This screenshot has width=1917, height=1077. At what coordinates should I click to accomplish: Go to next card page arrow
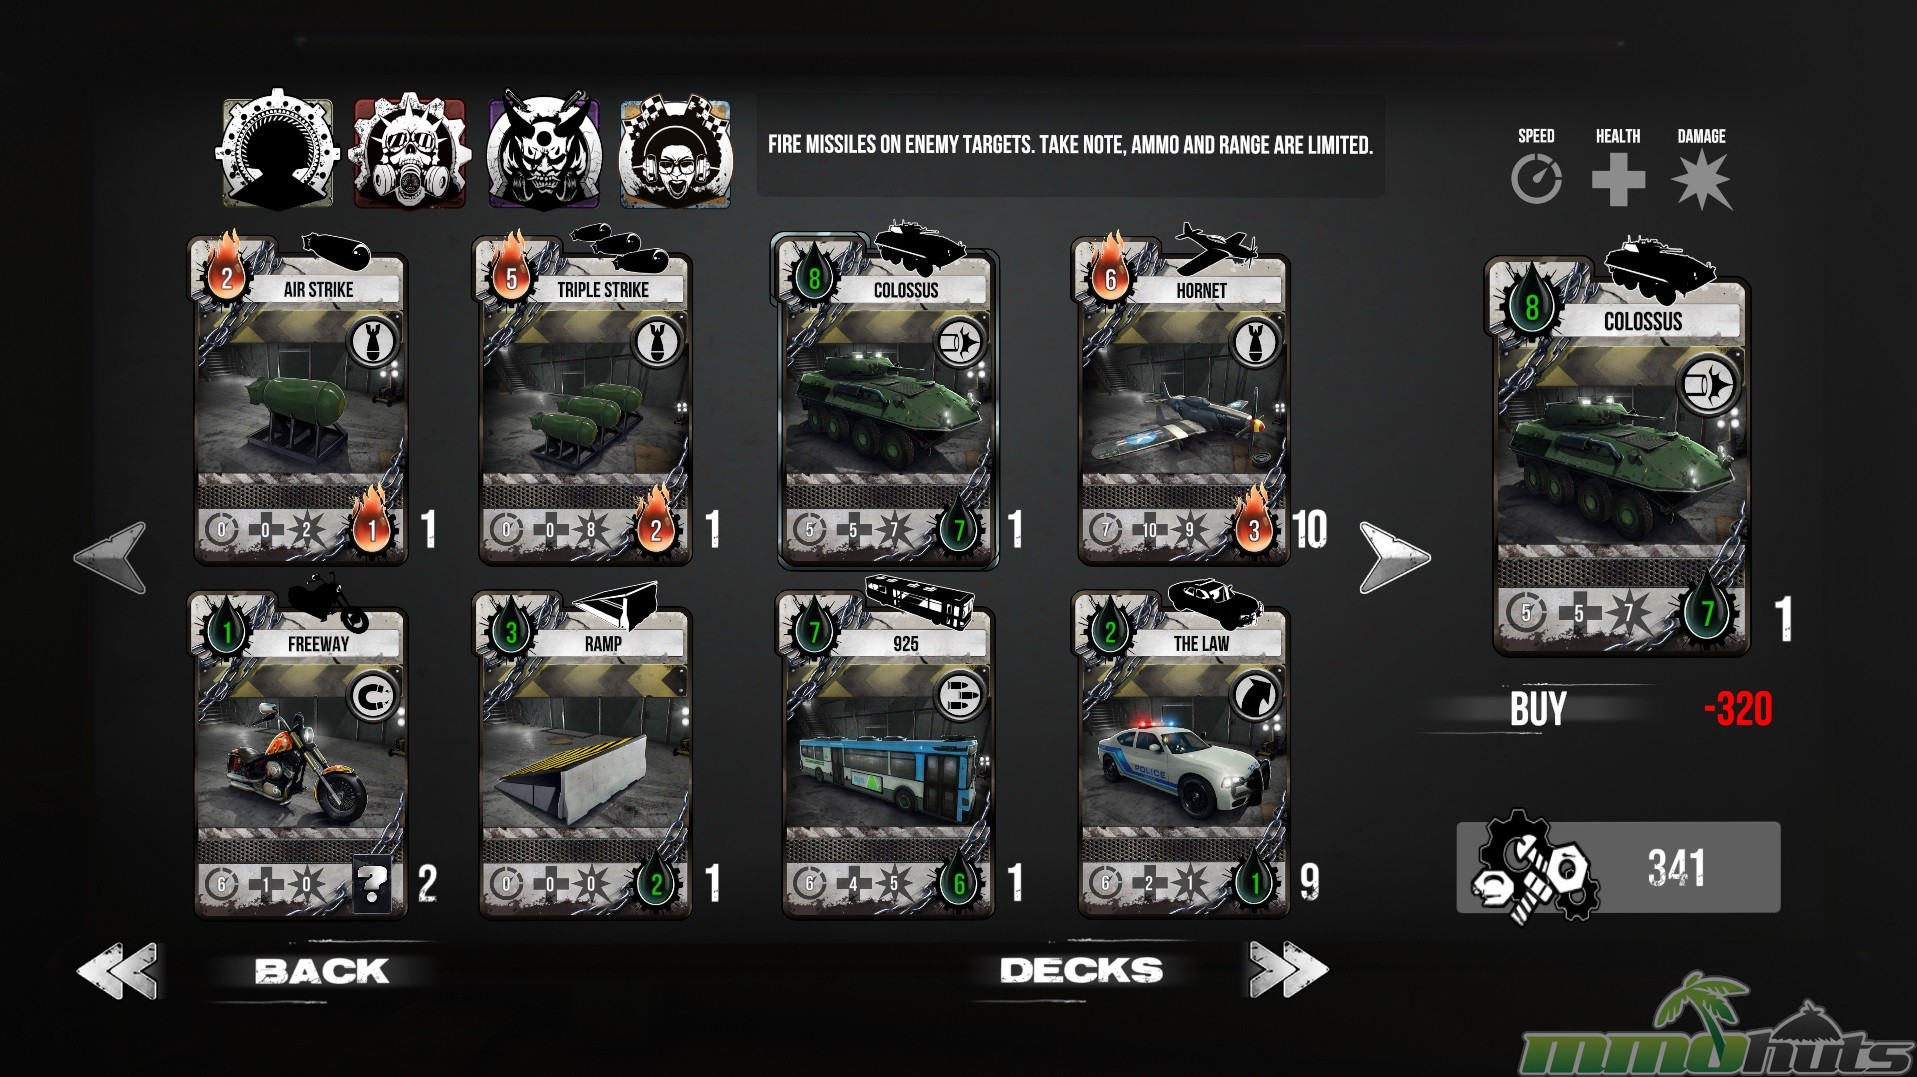(x=1394, y=557)
